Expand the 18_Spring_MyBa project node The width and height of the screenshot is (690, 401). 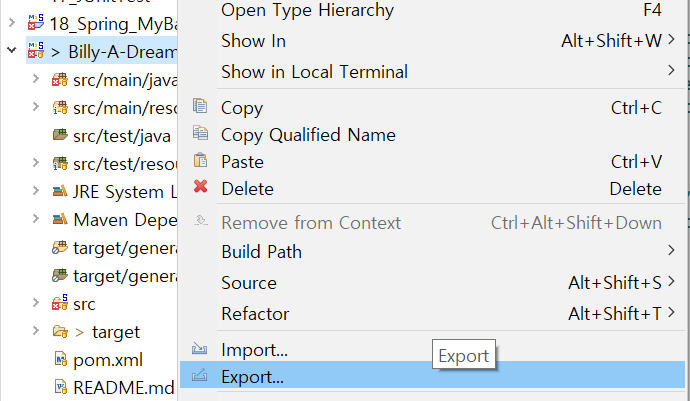pos(12,22)
